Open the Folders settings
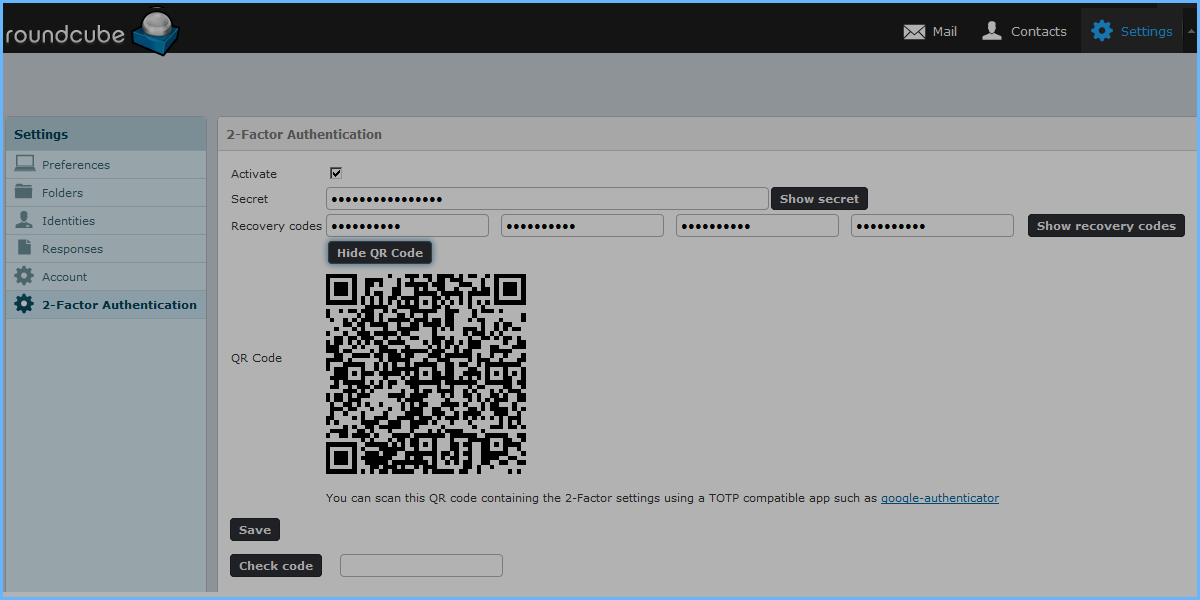1200x600 pixels. coord(106,193)
